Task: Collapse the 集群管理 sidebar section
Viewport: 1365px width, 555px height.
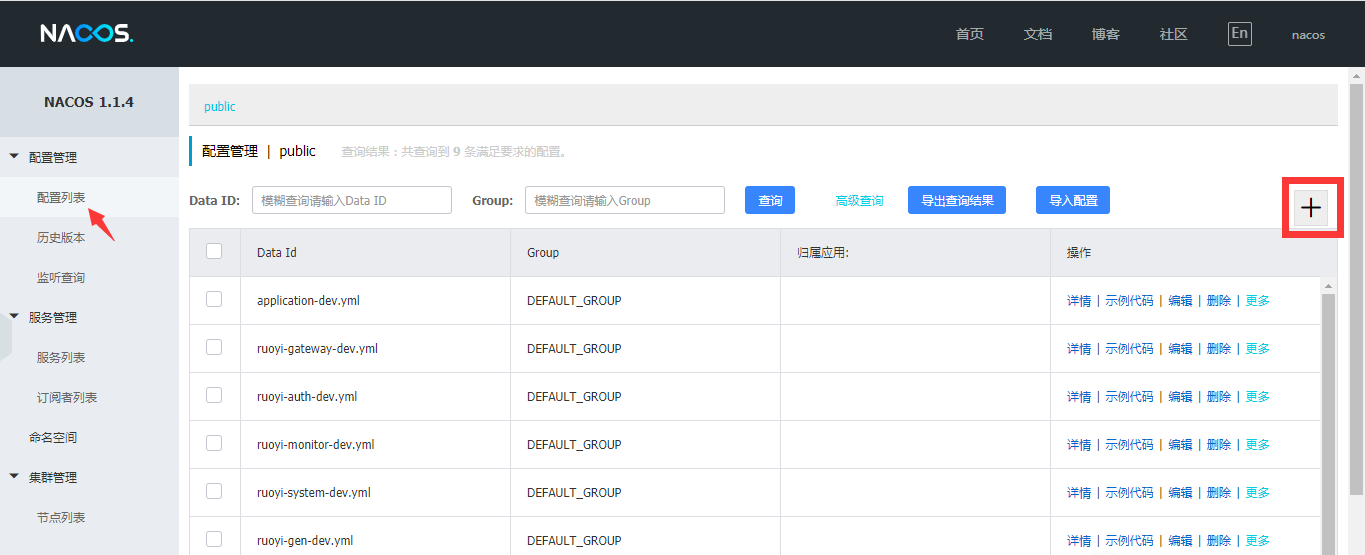Action: click(14, 477)
